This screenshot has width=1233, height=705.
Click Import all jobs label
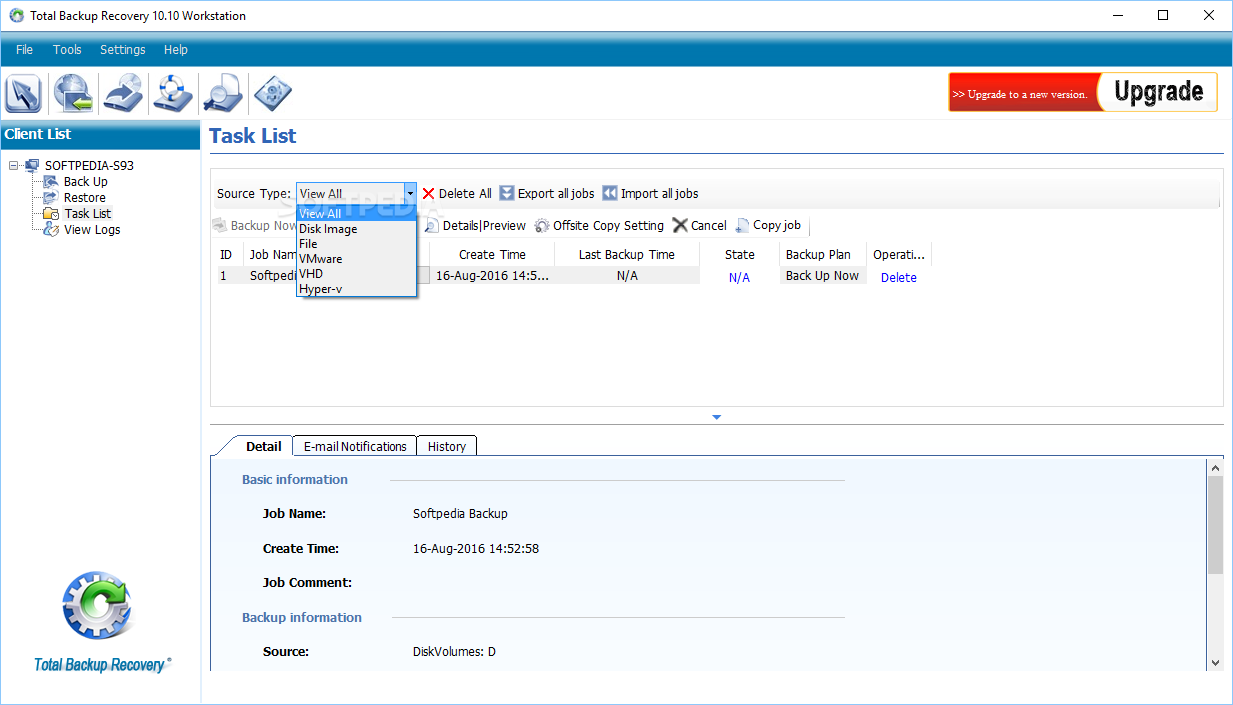pos(660,194)
